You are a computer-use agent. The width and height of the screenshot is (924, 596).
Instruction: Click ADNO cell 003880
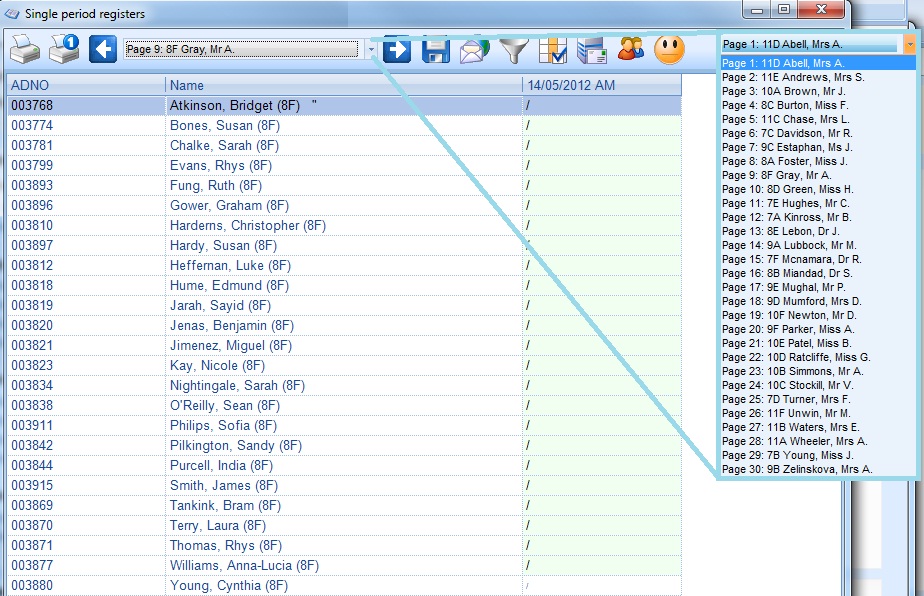[86, 585]
